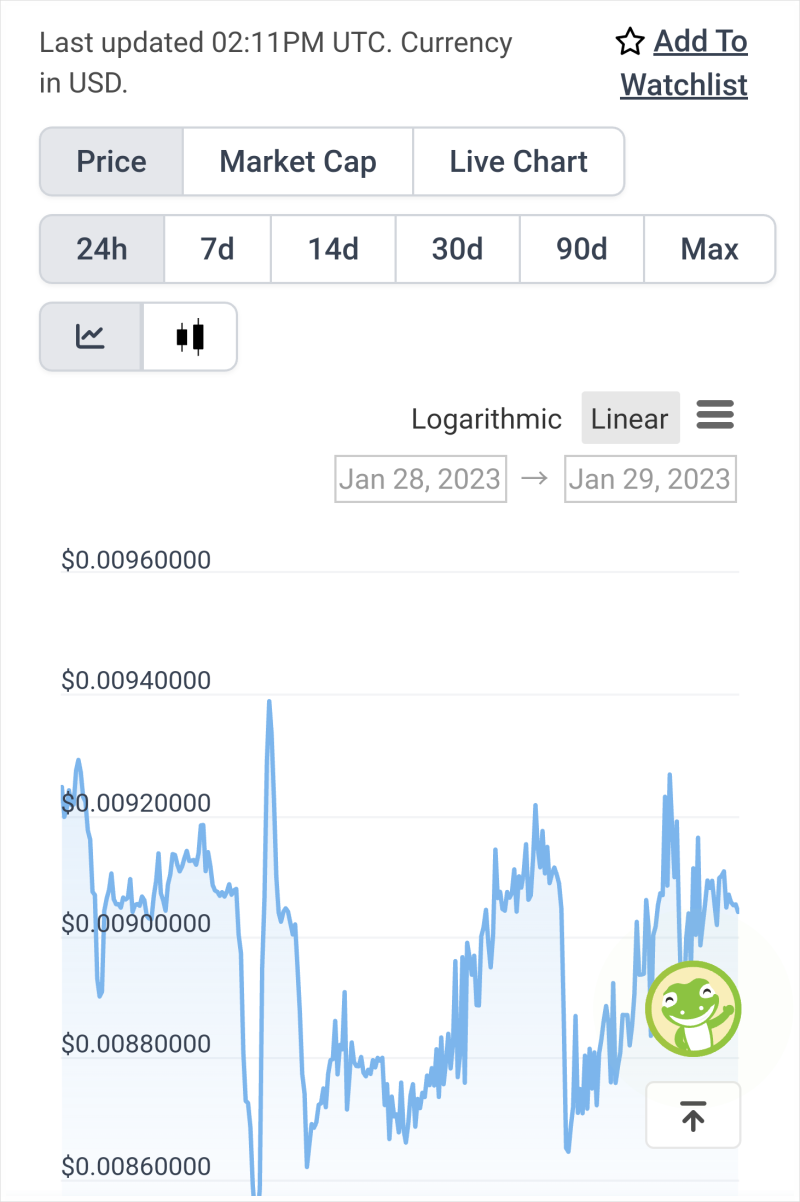Screen dimensions: 800x1202
Task: Edit the end date Jan 29, 2023
Action: coord(650,479)
